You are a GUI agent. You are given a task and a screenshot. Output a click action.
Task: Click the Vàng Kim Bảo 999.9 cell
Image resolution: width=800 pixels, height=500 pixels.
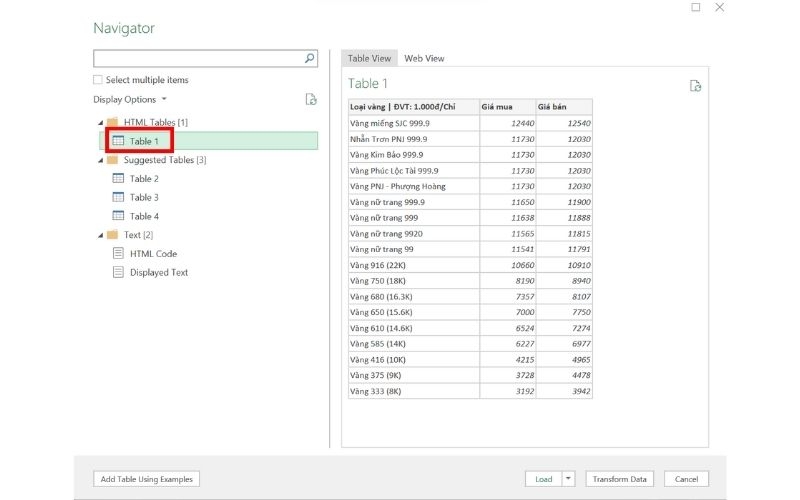pyautogui.click(x=414, y=155)
